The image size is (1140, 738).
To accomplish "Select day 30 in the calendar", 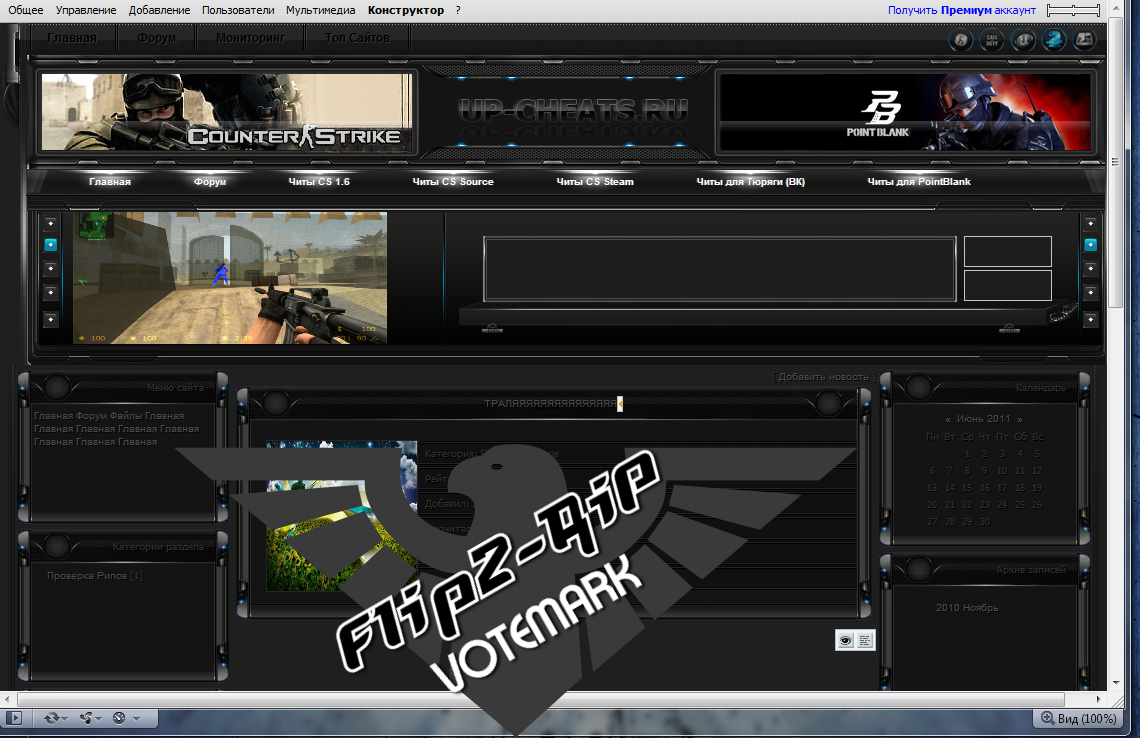I will (984, 521).
